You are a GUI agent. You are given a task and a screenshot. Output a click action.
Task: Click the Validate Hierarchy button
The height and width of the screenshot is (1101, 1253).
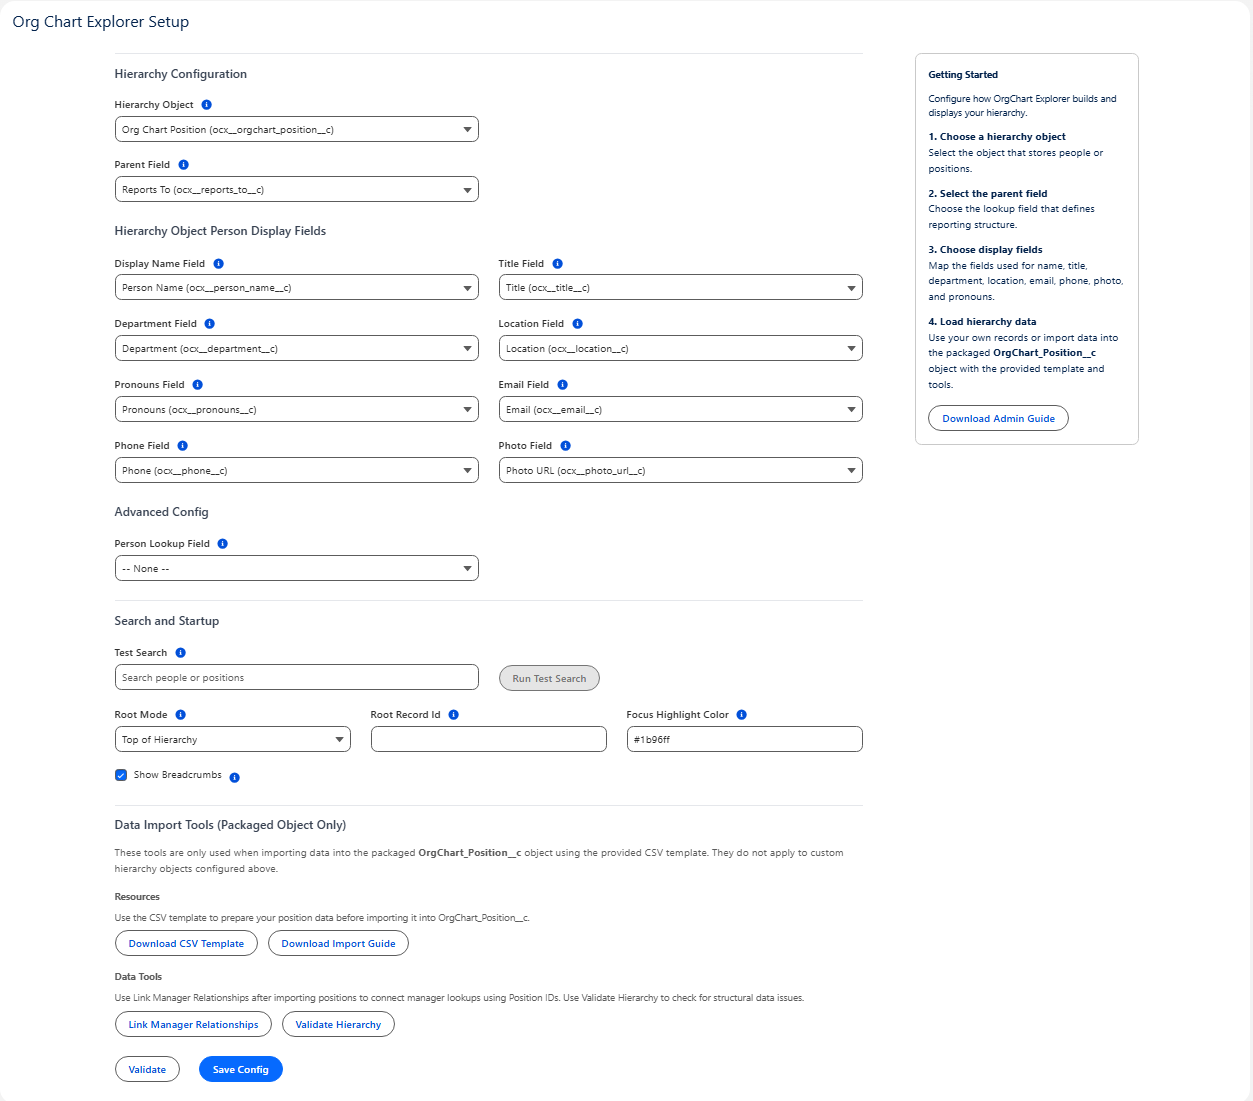click(338, 1024)
